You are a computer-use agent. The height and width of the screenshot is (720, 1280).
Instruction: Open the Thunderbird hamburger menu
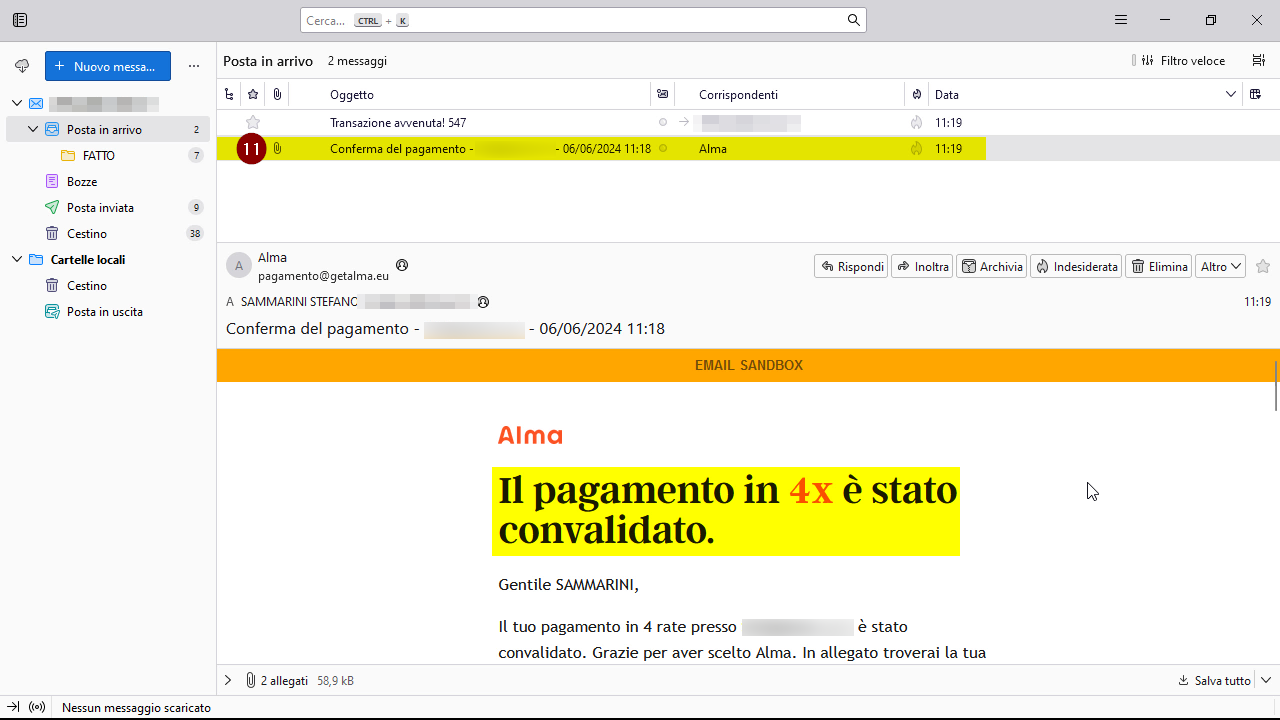coord(1121,20)
